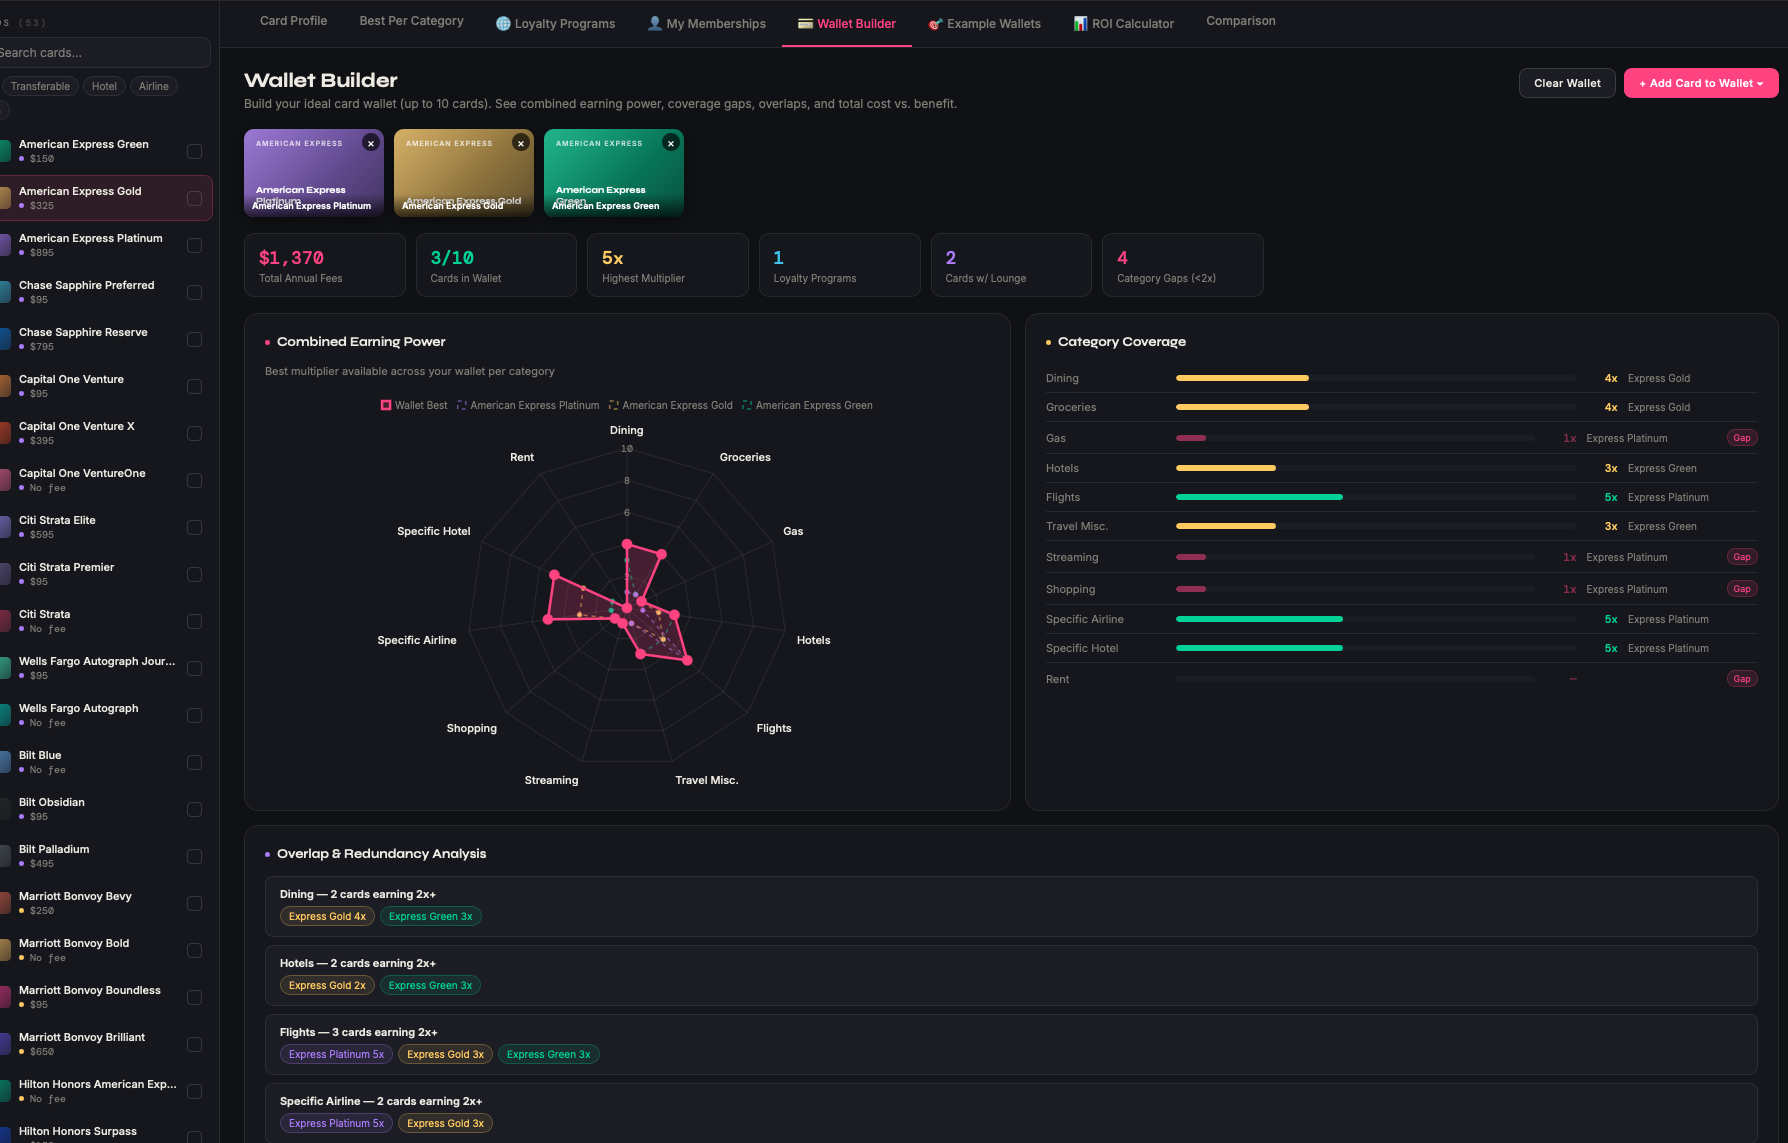The image size is (1788, 1143).
Task: Remove American Express Green card from wallet
Action: 671,143
